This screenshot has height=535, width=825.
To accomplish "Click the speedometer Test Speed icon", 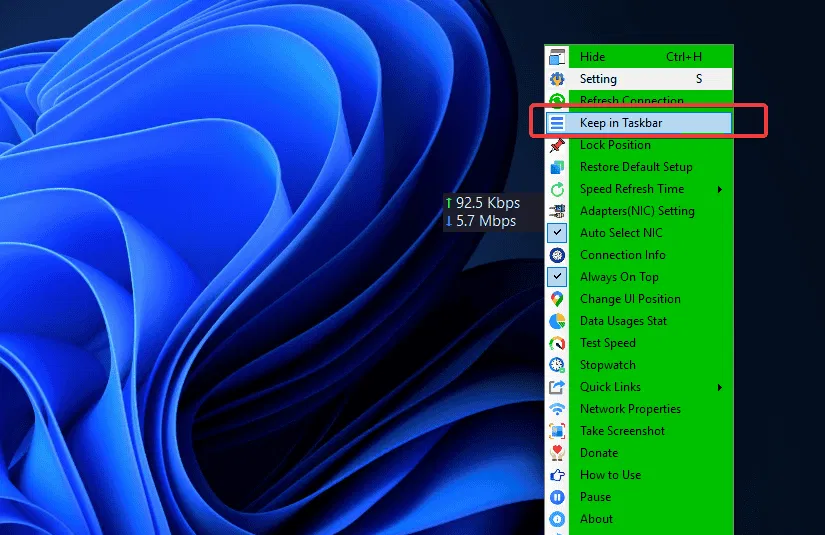I will 557,343.
